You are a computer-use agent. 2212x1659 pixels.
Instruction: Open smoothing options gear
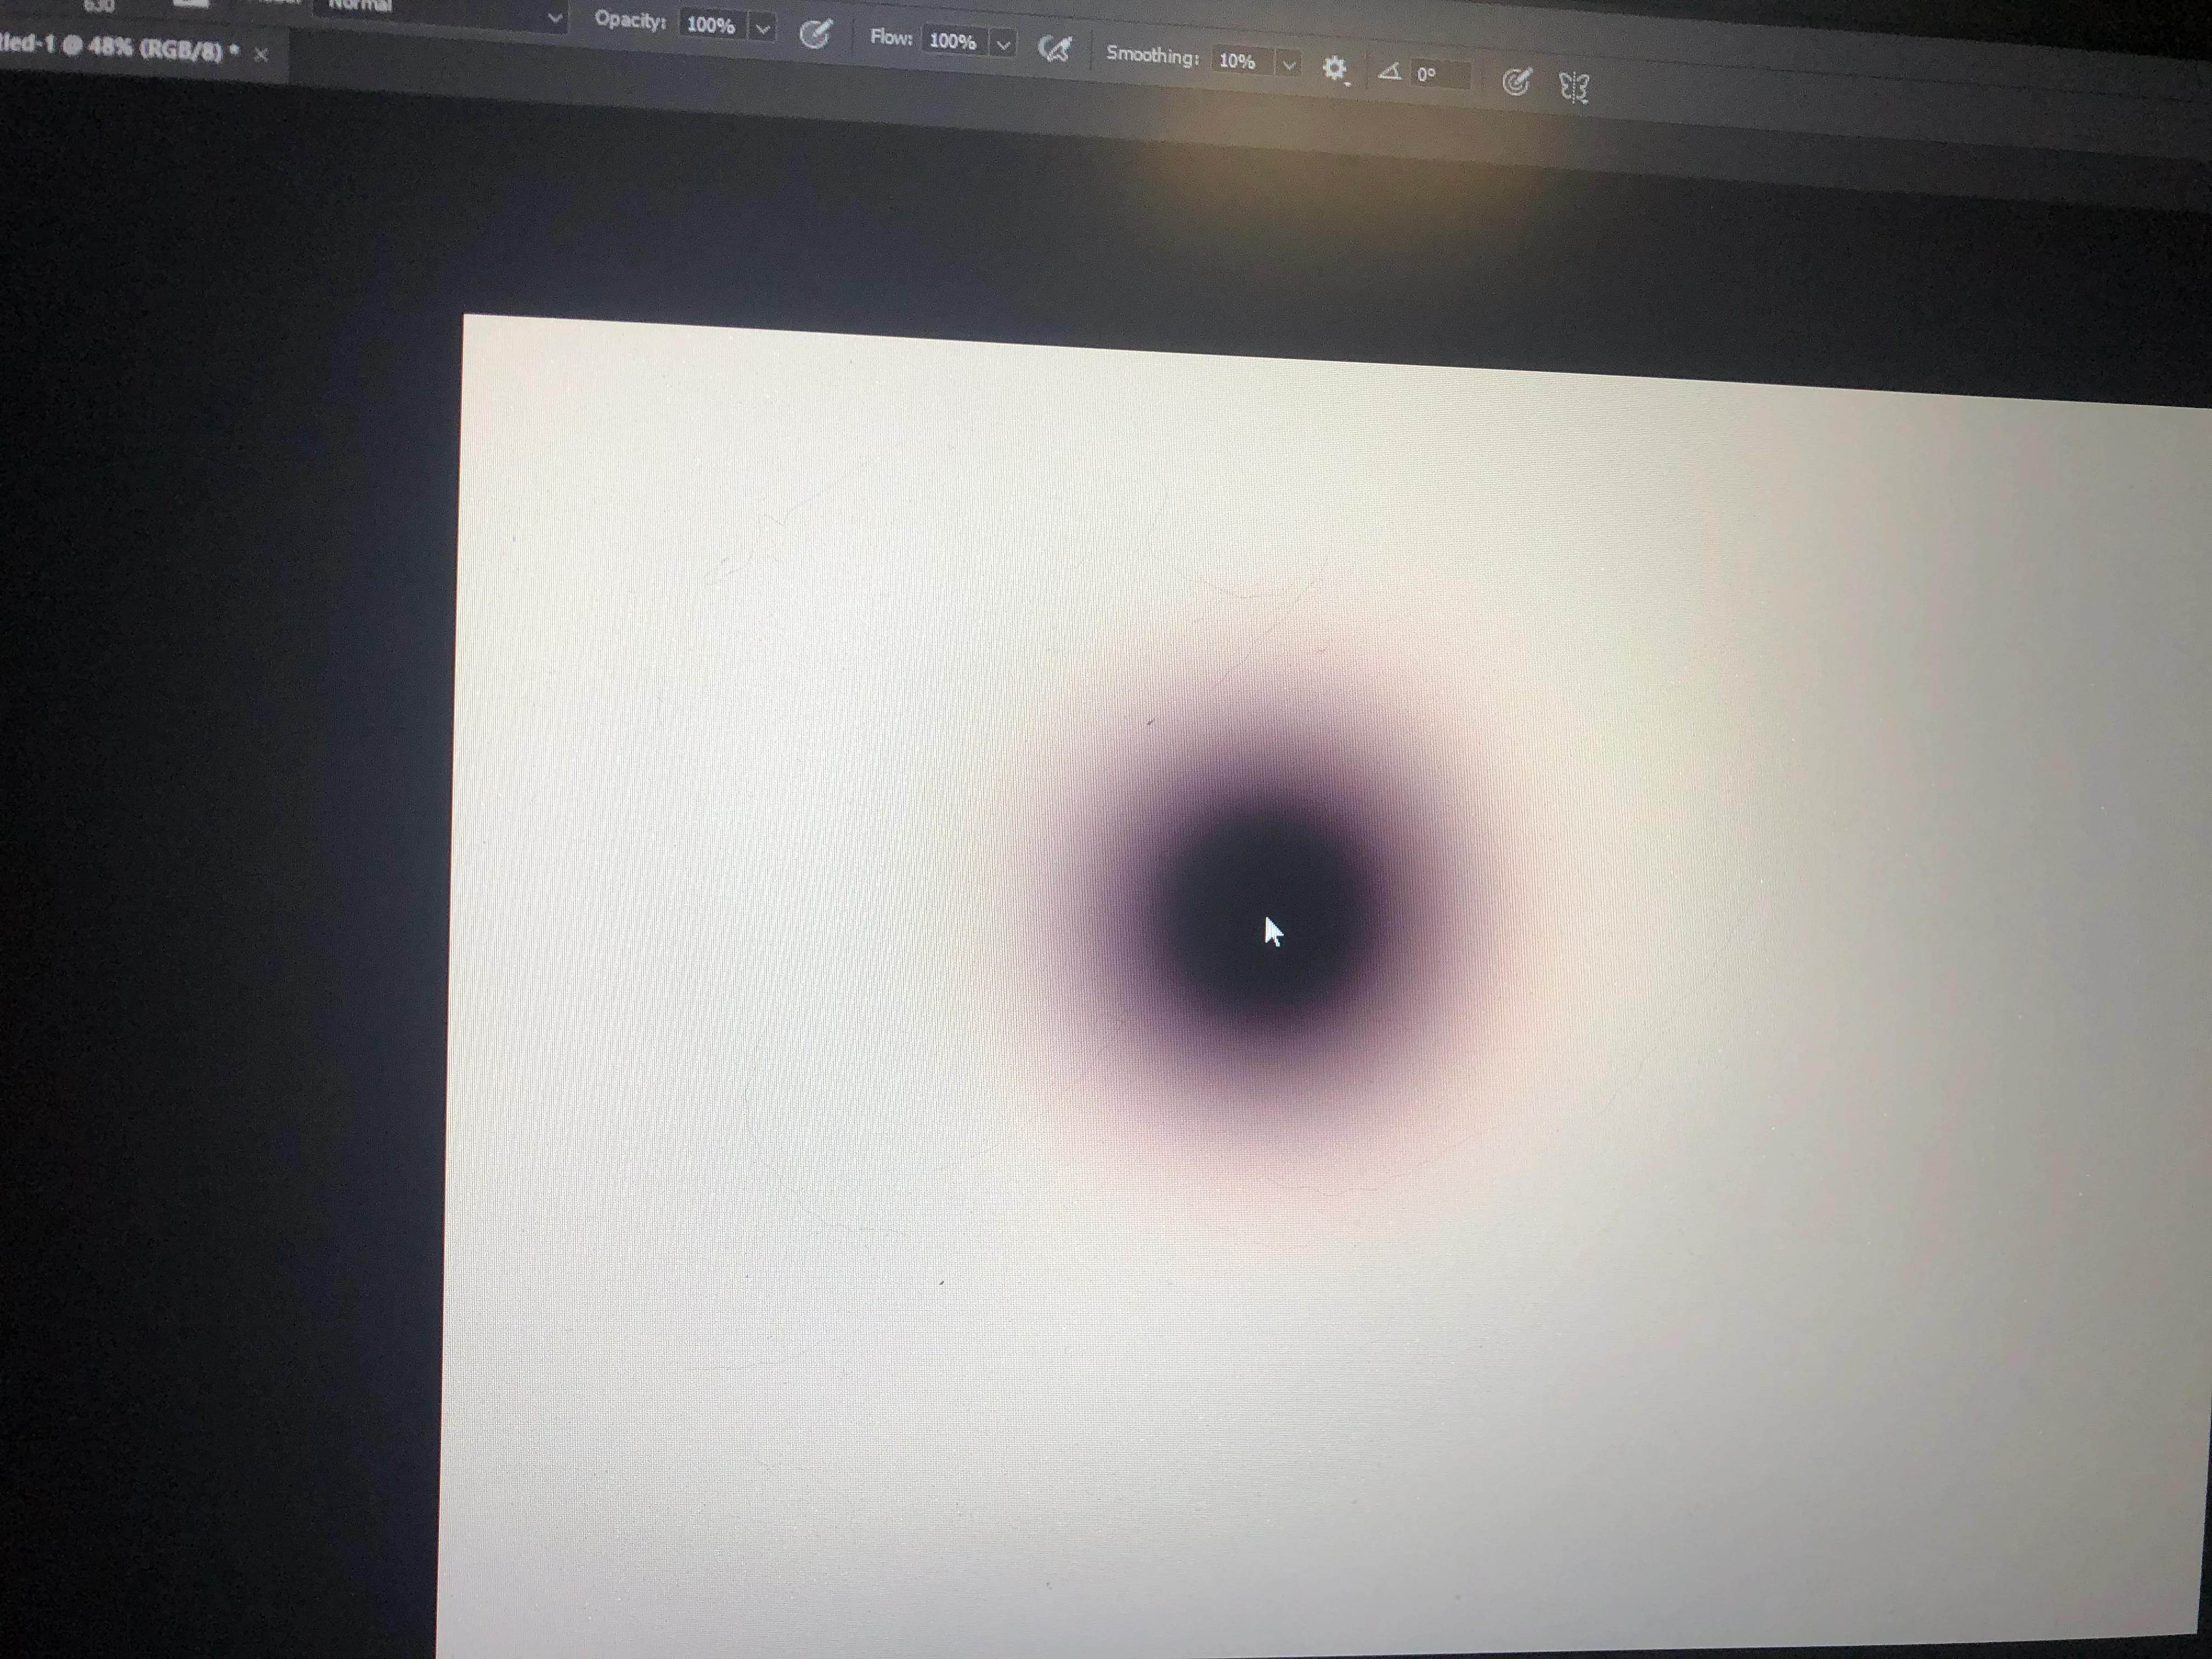(1334, 68)
